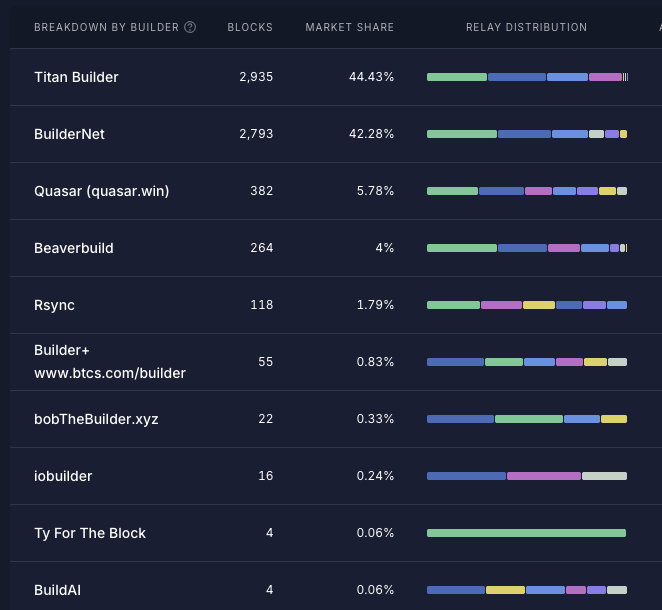662x610 pixels.
Task: Click BuildAI's 0.06% market share
Action: (x=375, y=590)
